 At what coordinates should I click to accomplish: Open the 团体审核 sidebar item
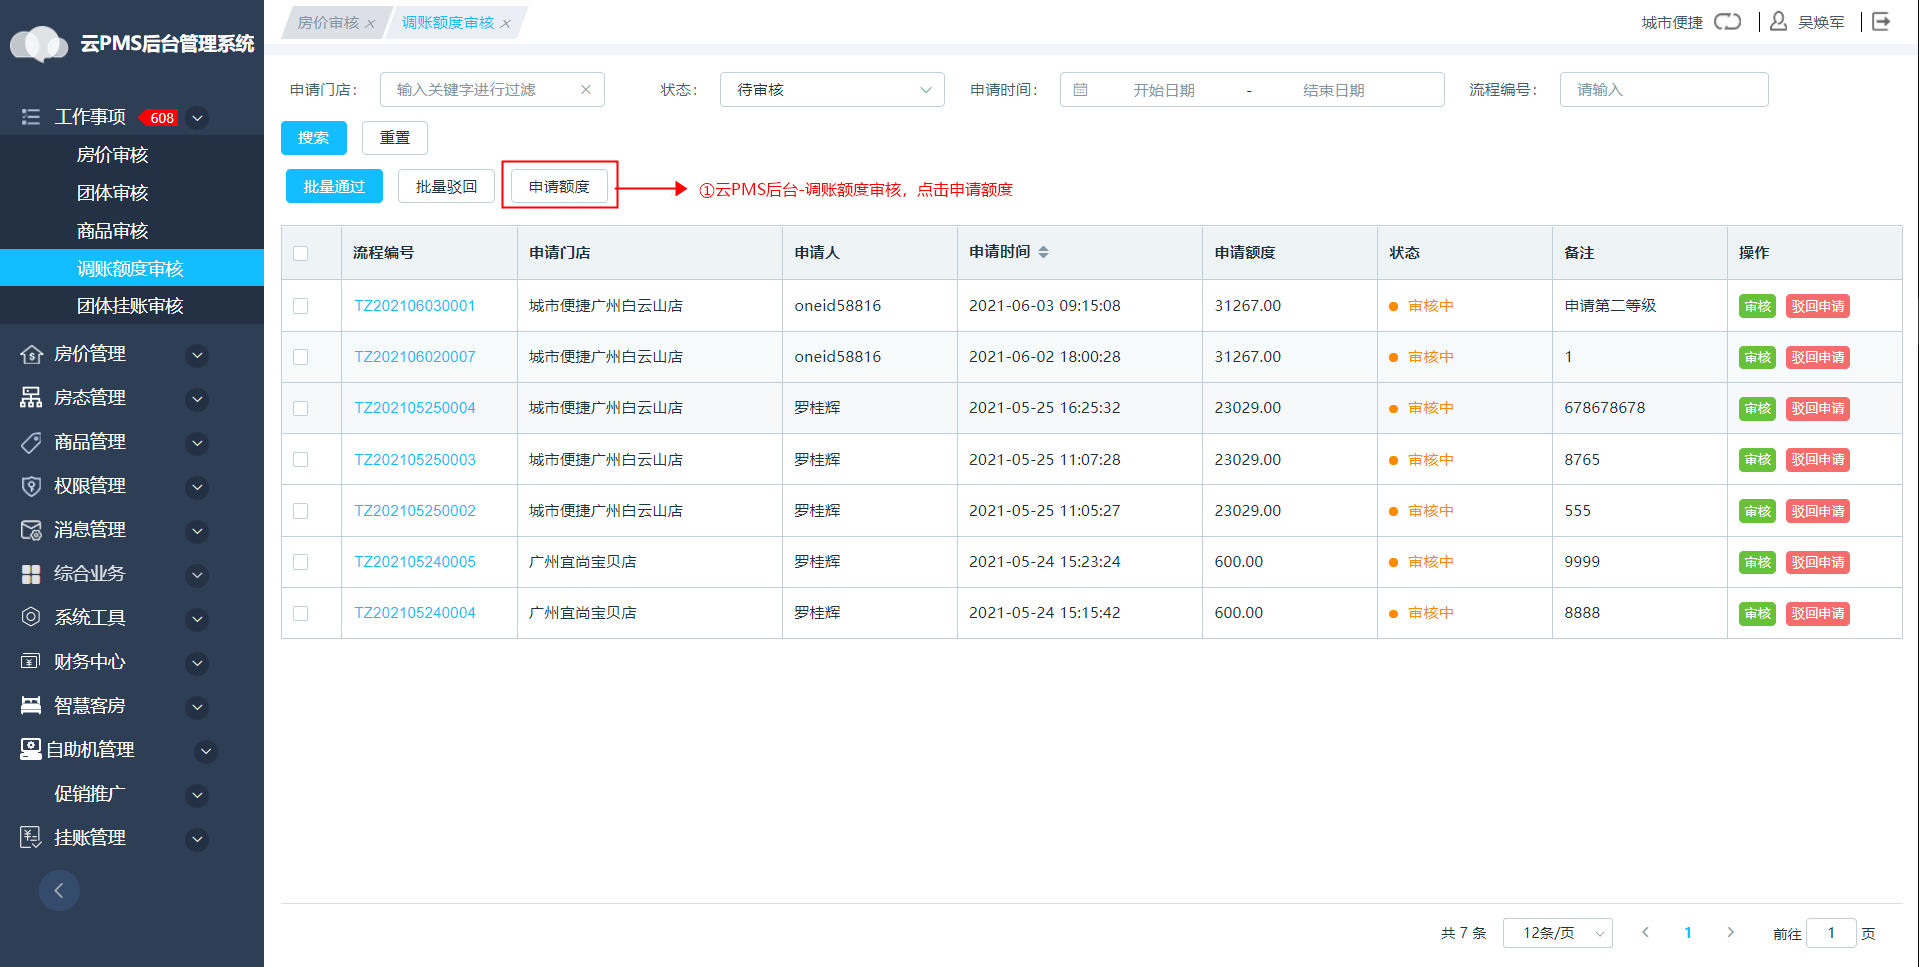(x=132, y=192)
